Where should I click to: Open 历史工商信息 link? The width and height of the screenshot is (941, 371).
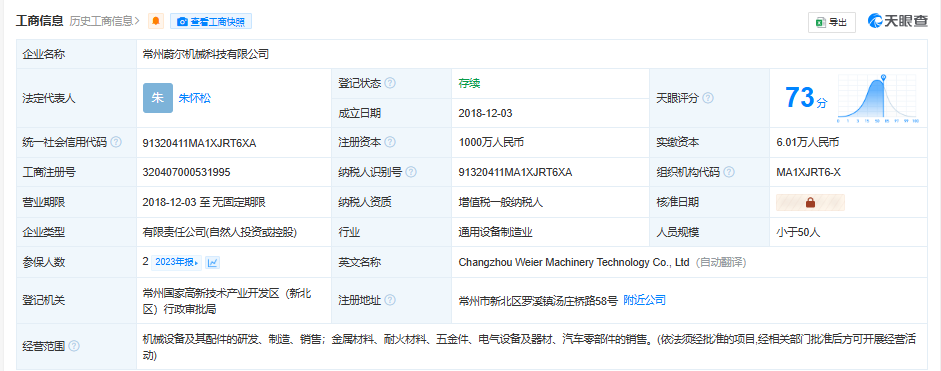(x=104, y=22)
